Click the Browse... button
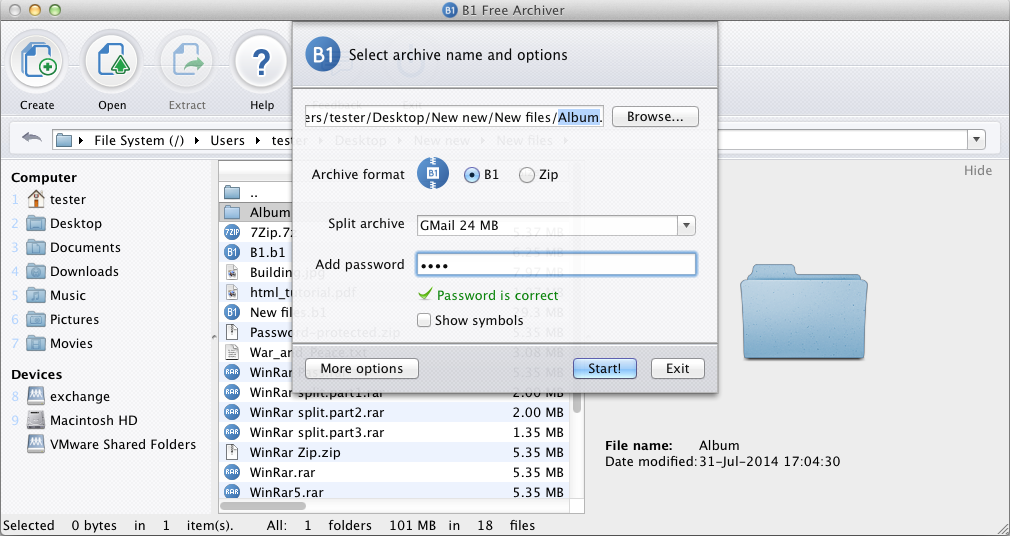Image resolution: width=1010 pixels, height=536 pixels. point(655,117)
